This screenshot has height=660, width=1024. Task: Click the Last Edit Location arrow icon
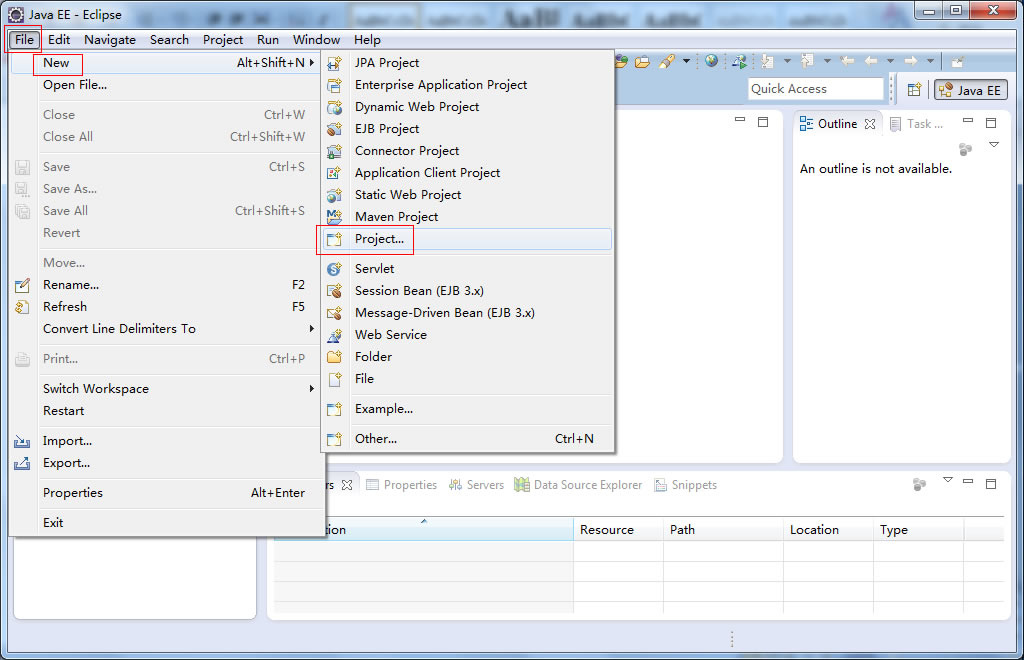[x=847, y=61]
